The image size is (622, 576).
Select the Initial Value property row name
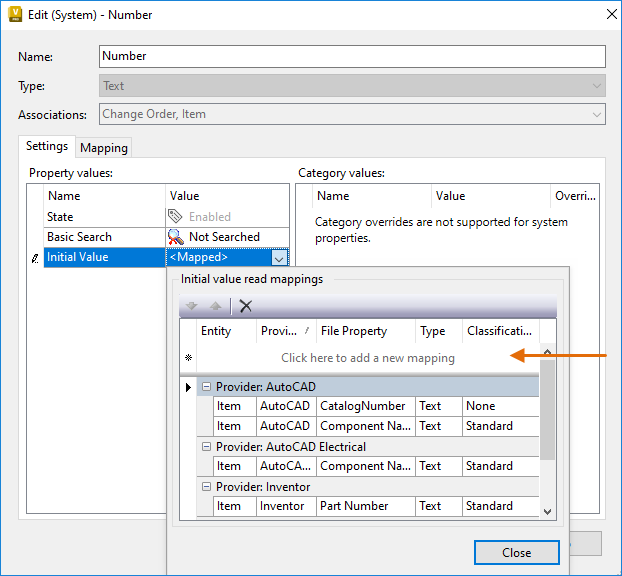[x=104, y=257]
